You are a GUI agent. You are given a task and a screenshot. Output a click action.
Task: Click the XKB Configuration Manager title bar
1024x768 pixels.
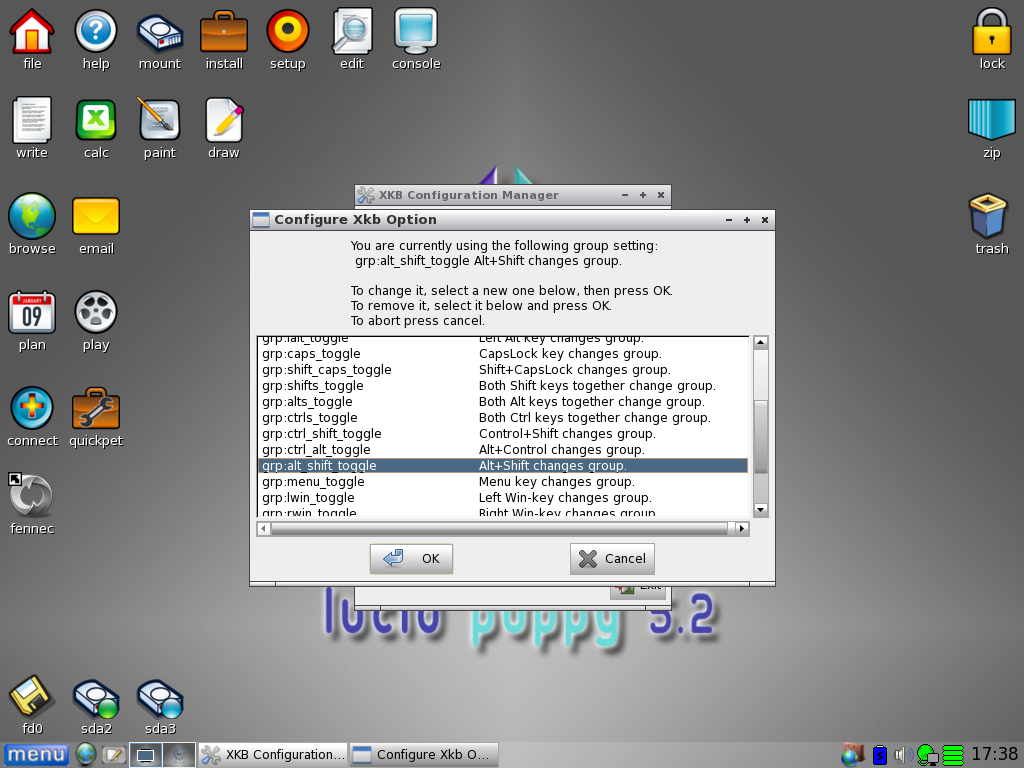pos(513,195)
